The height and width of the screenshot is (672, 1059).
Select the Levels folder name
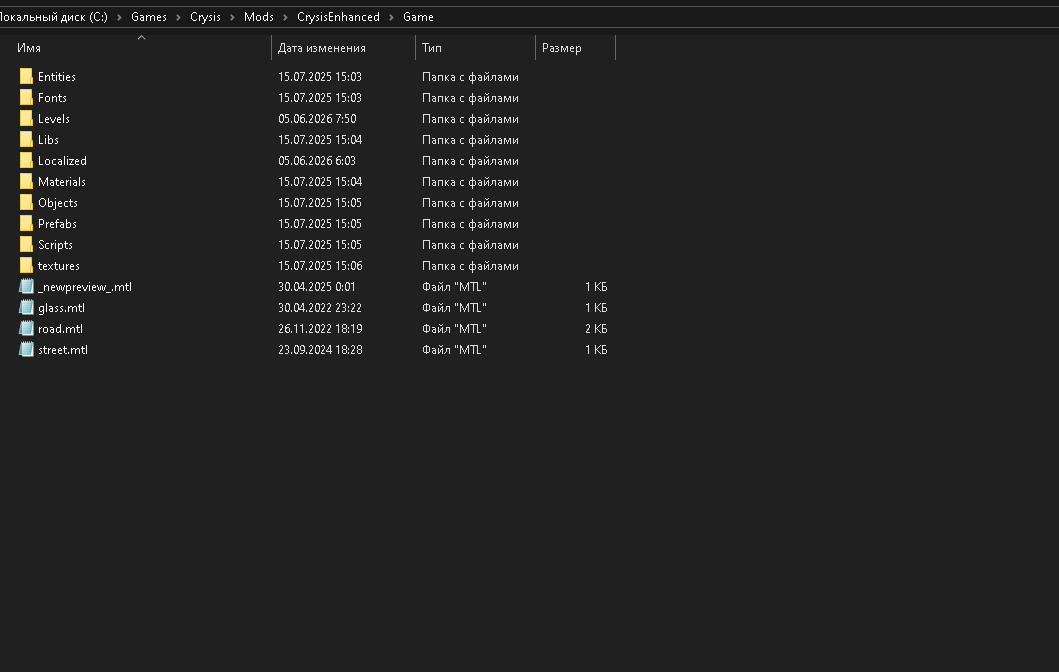pos(53,119)
